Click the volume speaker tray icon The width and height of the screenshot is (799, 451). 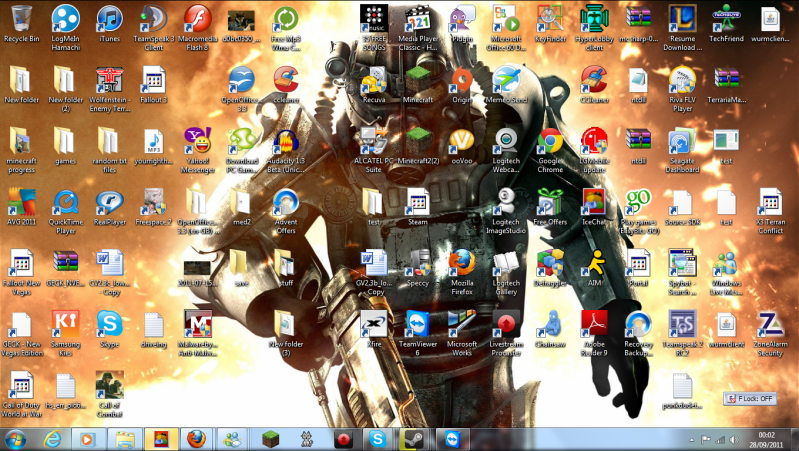point(734,439)
